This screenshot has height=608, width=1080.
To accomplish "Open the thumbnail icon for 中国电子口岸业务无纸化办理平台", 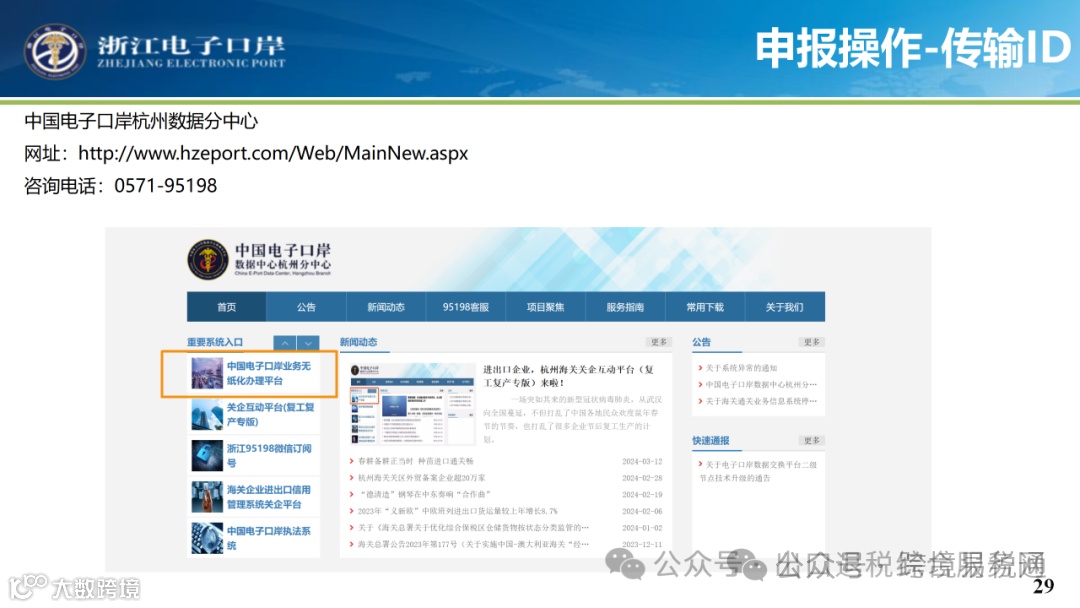I will (x=207, y=373).
